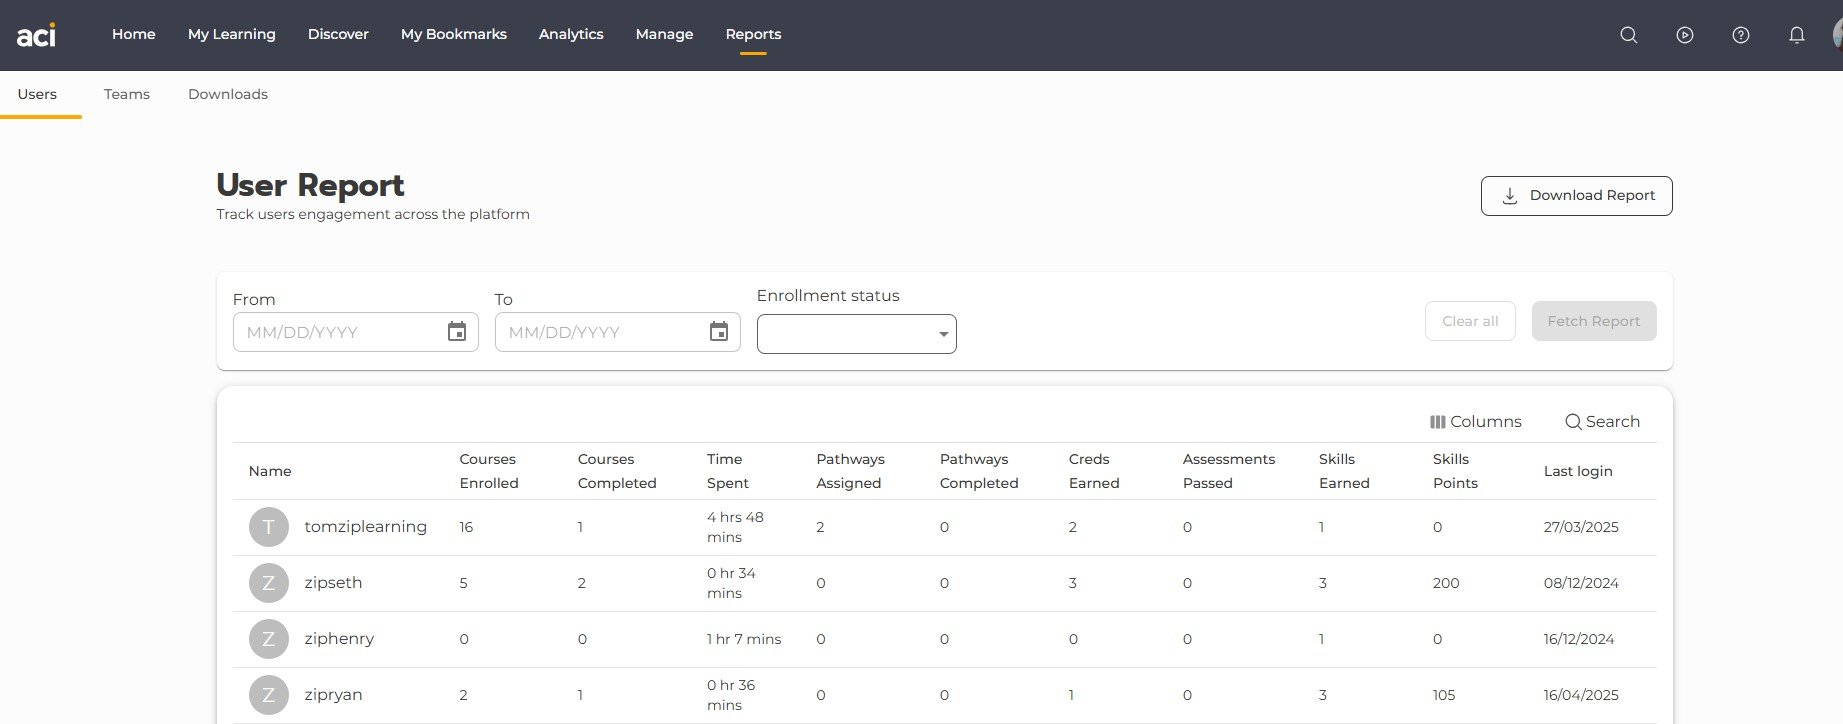The image size is (1843, 724).
Task: Go to My Learning page
Action: click(x=232, y=34)
